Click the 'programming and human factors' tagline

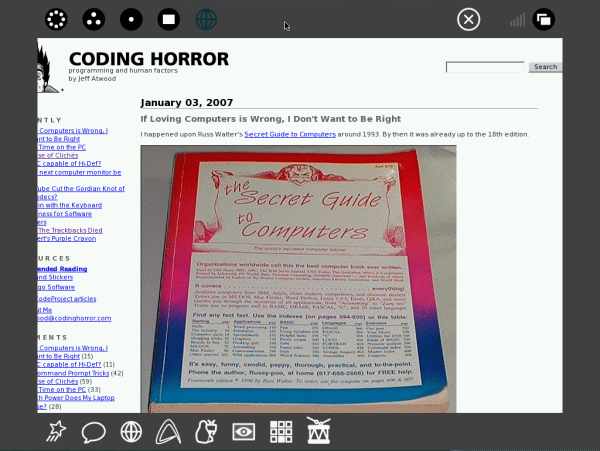coord(123,71)
